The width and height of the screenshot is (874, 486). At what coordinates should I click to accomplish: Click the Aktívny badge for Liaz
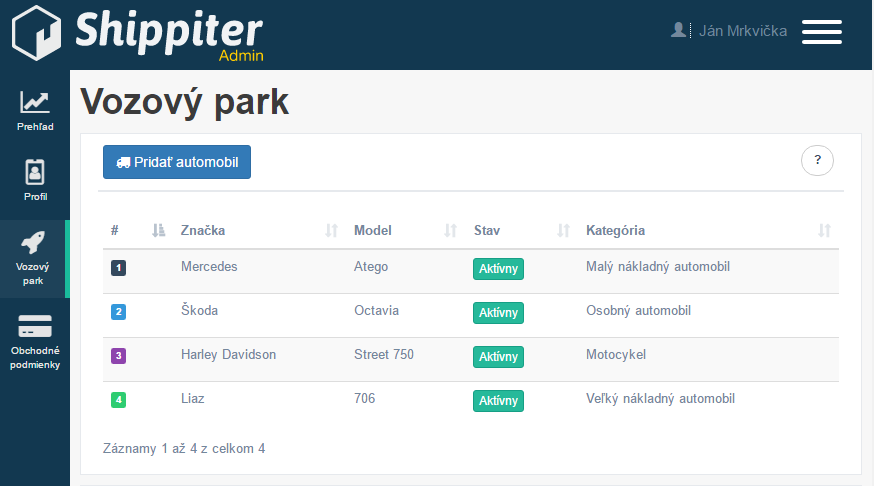click(x=498, y=401)
